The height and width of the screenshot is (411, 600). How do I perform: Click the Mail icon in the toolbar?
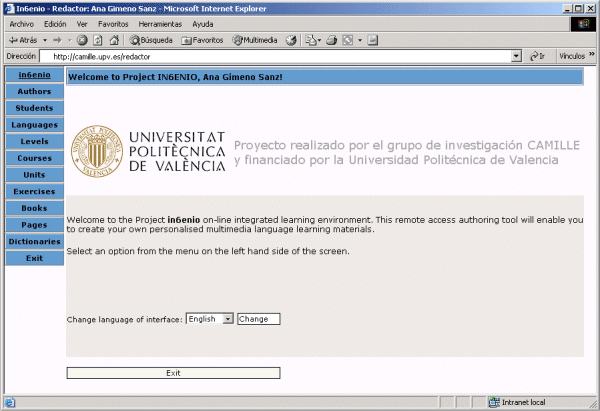point(313,40)
